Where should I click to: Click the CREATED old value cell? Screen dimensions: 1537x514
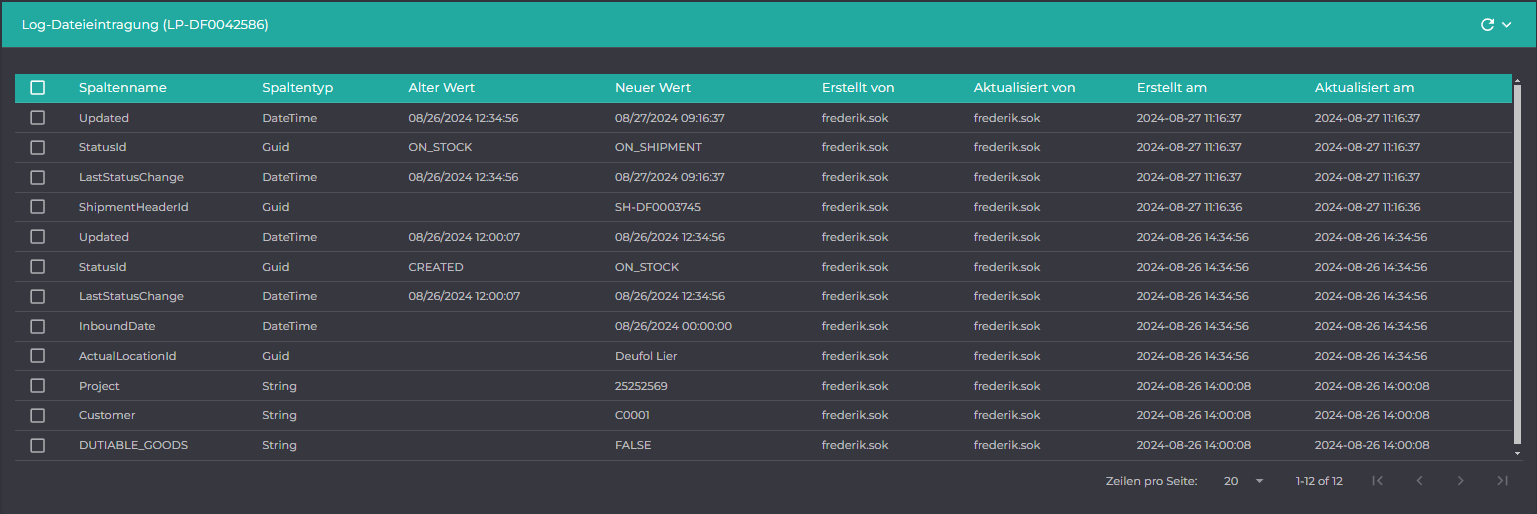(436, 267)
